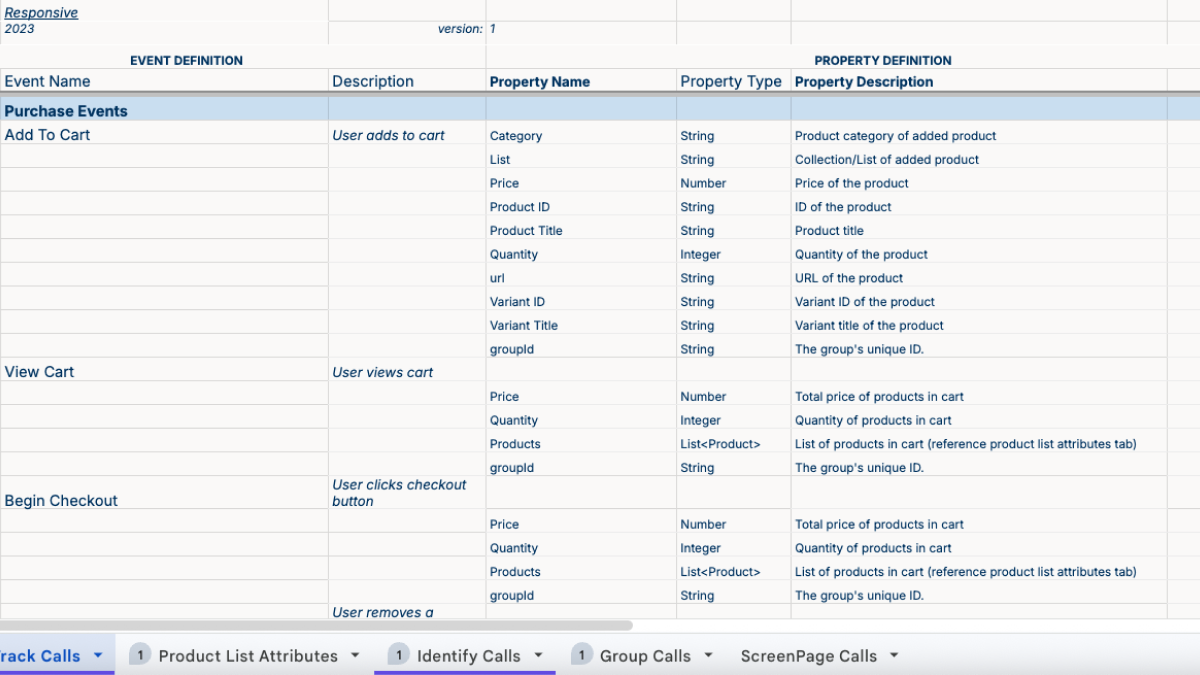1200x675 pixels.
Task: Click the comment badge on Product List Attributes tab
Action: coord(140,654)
